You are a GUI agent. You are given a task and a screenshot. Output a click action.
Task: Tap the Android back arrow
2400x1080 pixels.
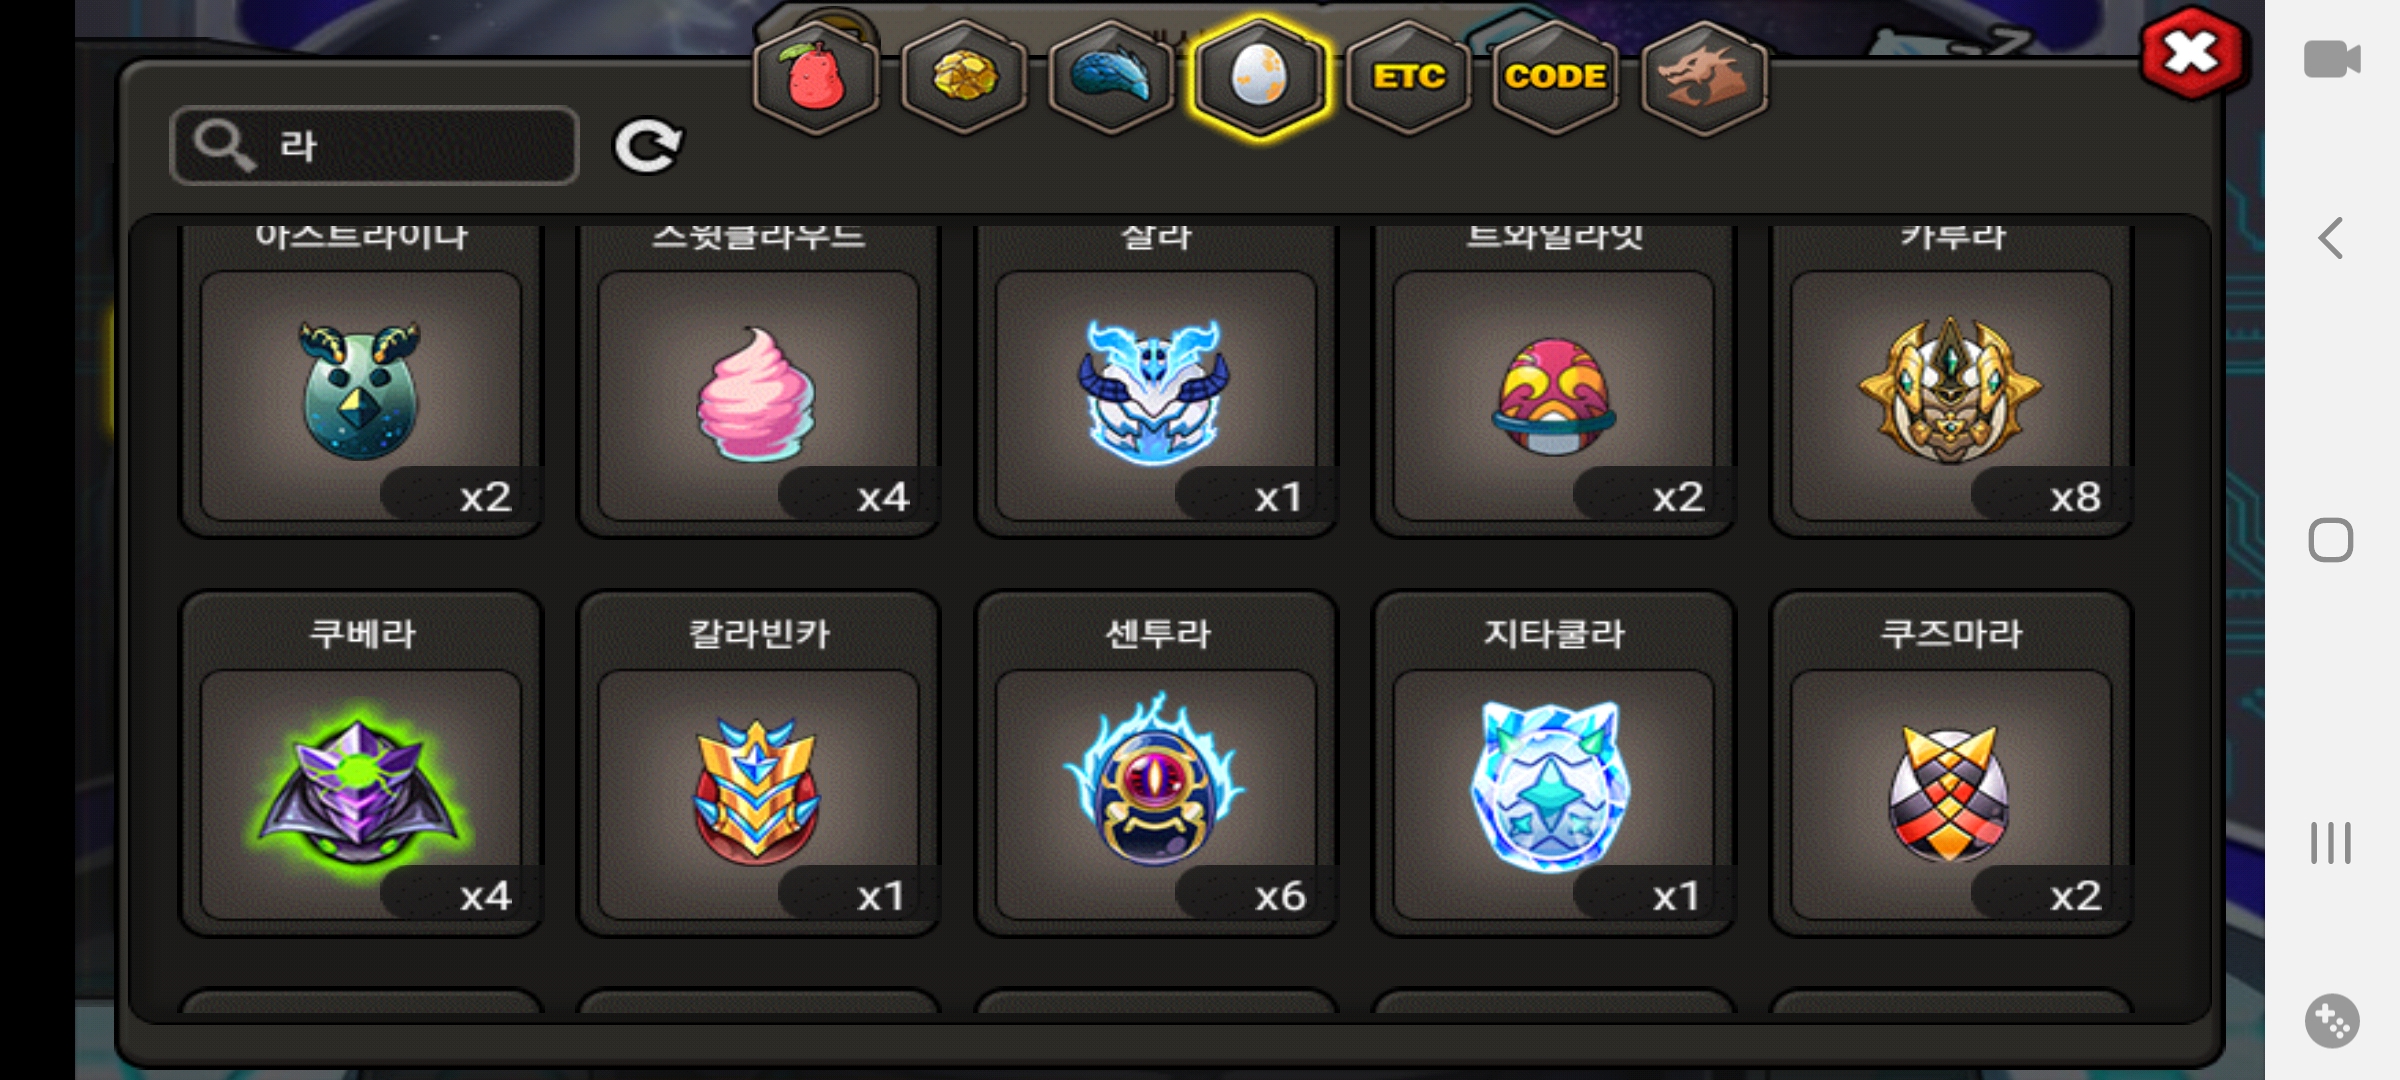pyautogui.click(x=2331, y=238)
